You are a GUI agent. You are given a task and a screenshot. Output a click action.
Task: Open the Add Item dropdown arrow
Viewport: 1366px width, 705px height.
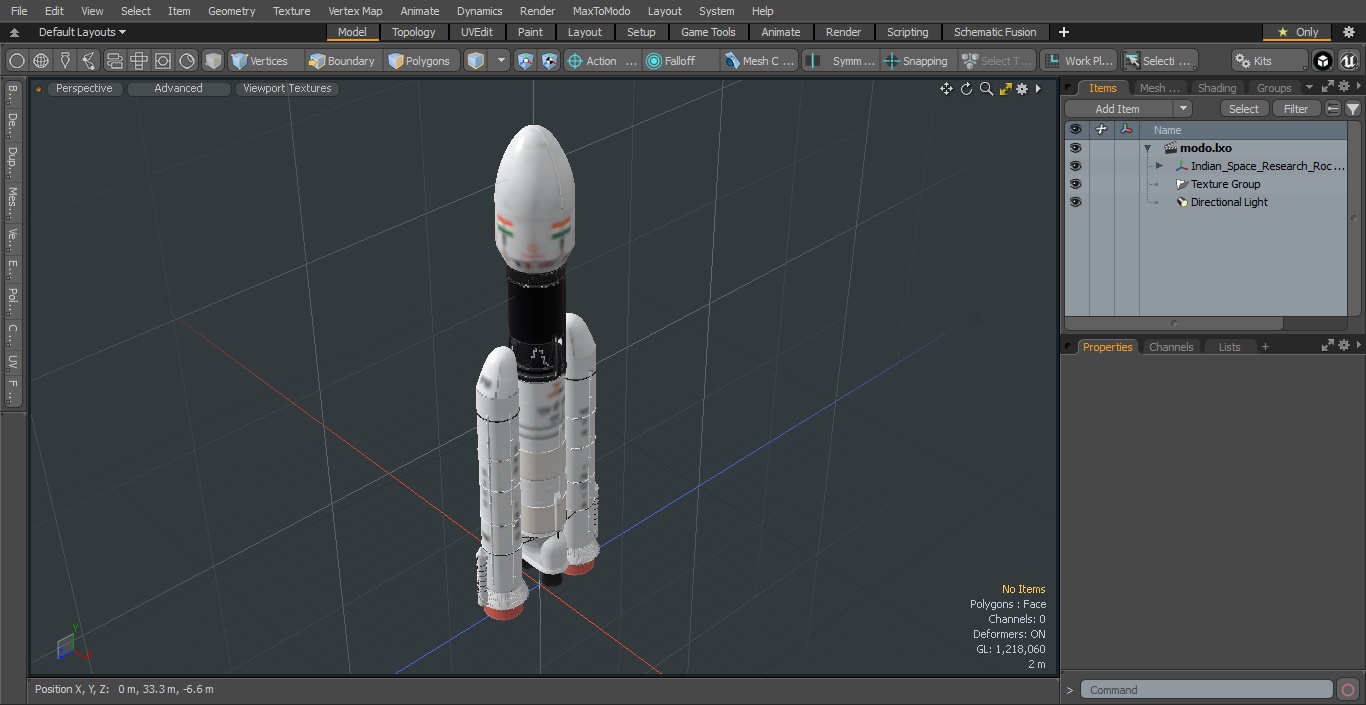[1183, 109]
